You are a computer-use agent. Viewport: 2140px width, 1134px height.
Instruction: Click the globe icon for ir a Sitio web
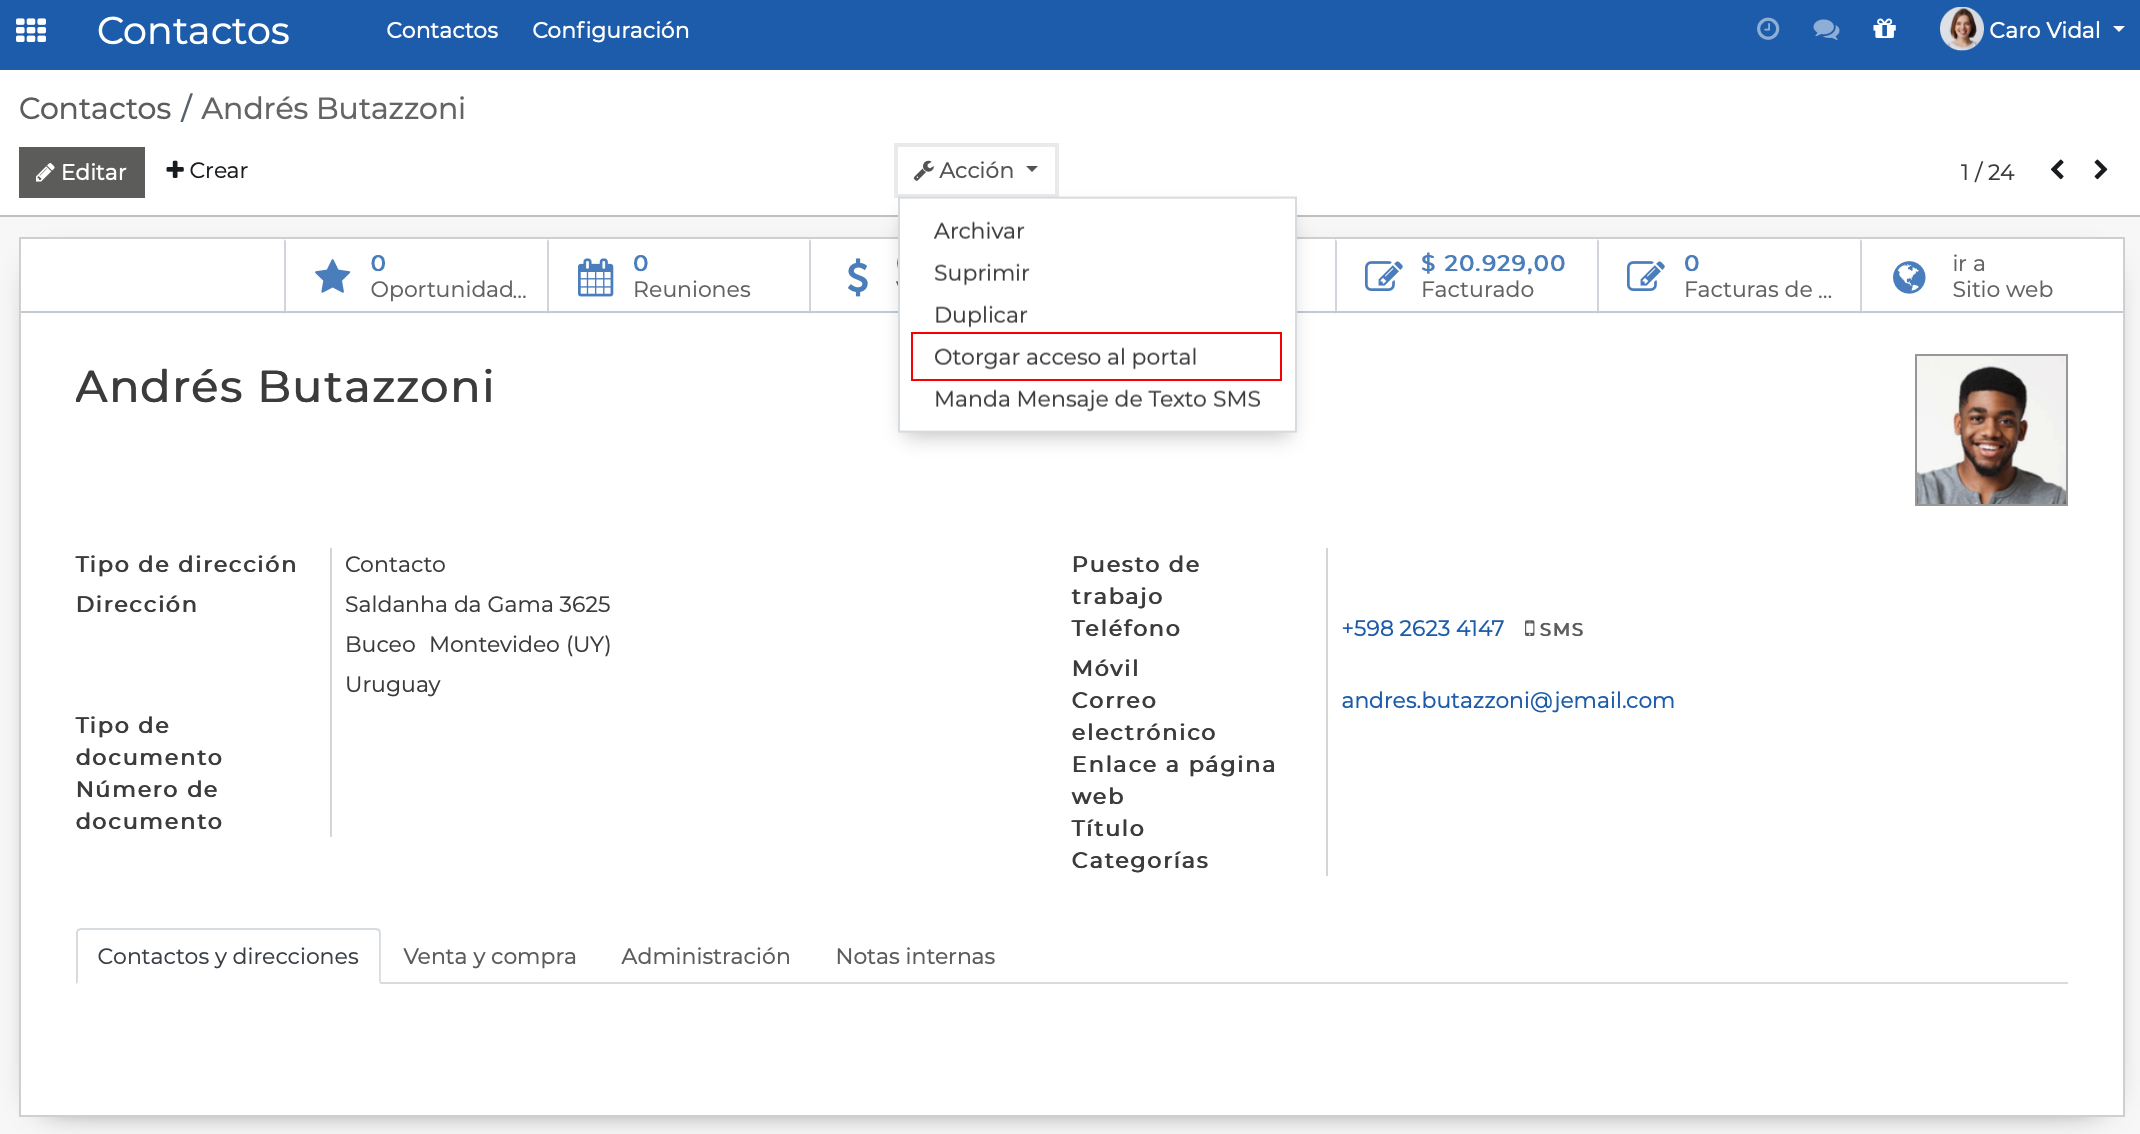pyautogui.click(x=1909, y=276)
